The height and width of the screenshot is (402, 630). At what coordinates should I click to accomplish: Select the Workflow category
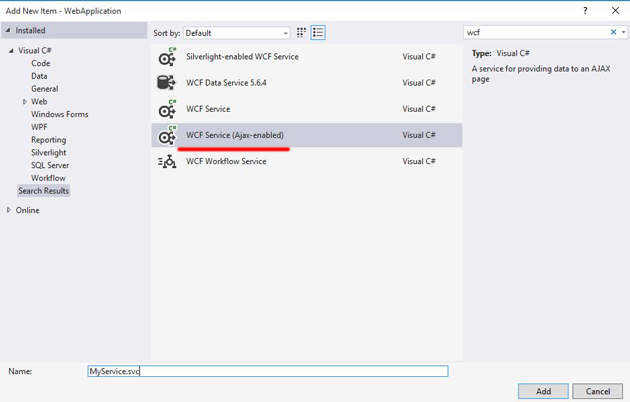48,178
